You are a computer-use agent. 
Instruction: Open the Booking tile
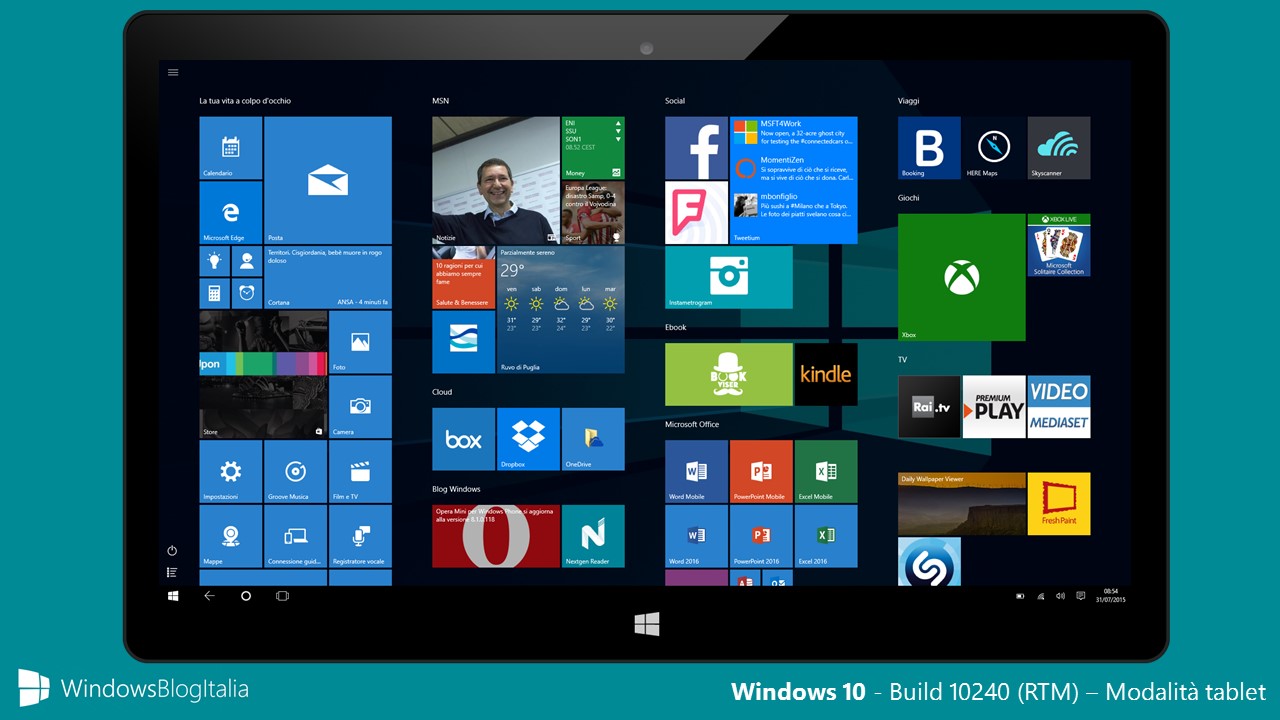[x=929, y=148]
